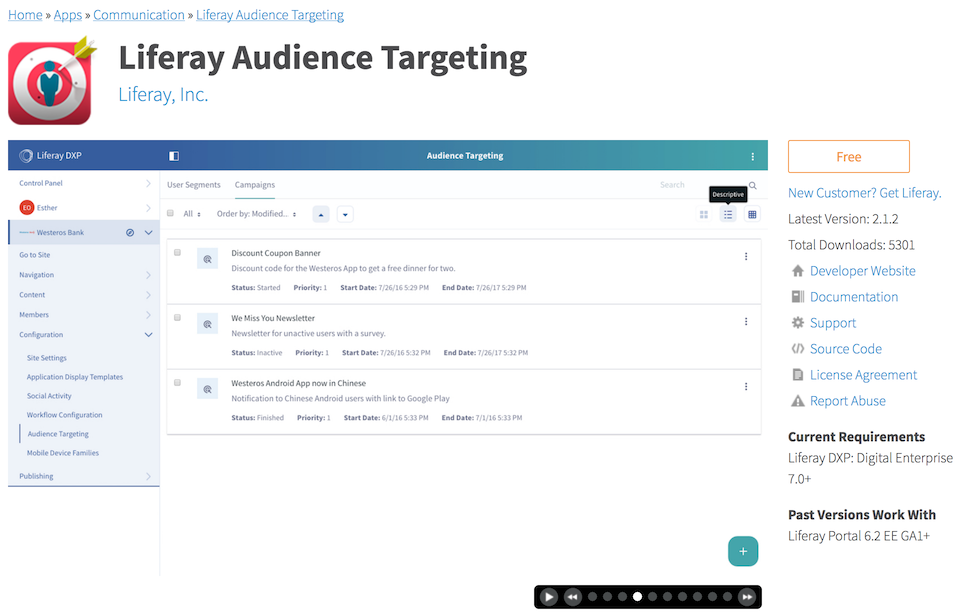Open the Order by Modified dropdown
The width and height of the screenshot is (960, 616).
tap(257, 214)
